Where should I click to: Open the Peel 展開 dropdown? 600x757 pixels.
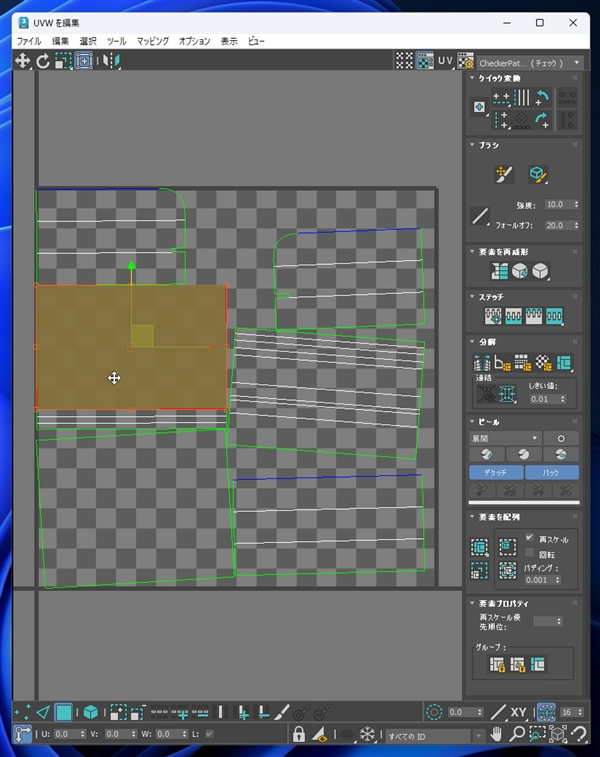[x=505, y=438]
